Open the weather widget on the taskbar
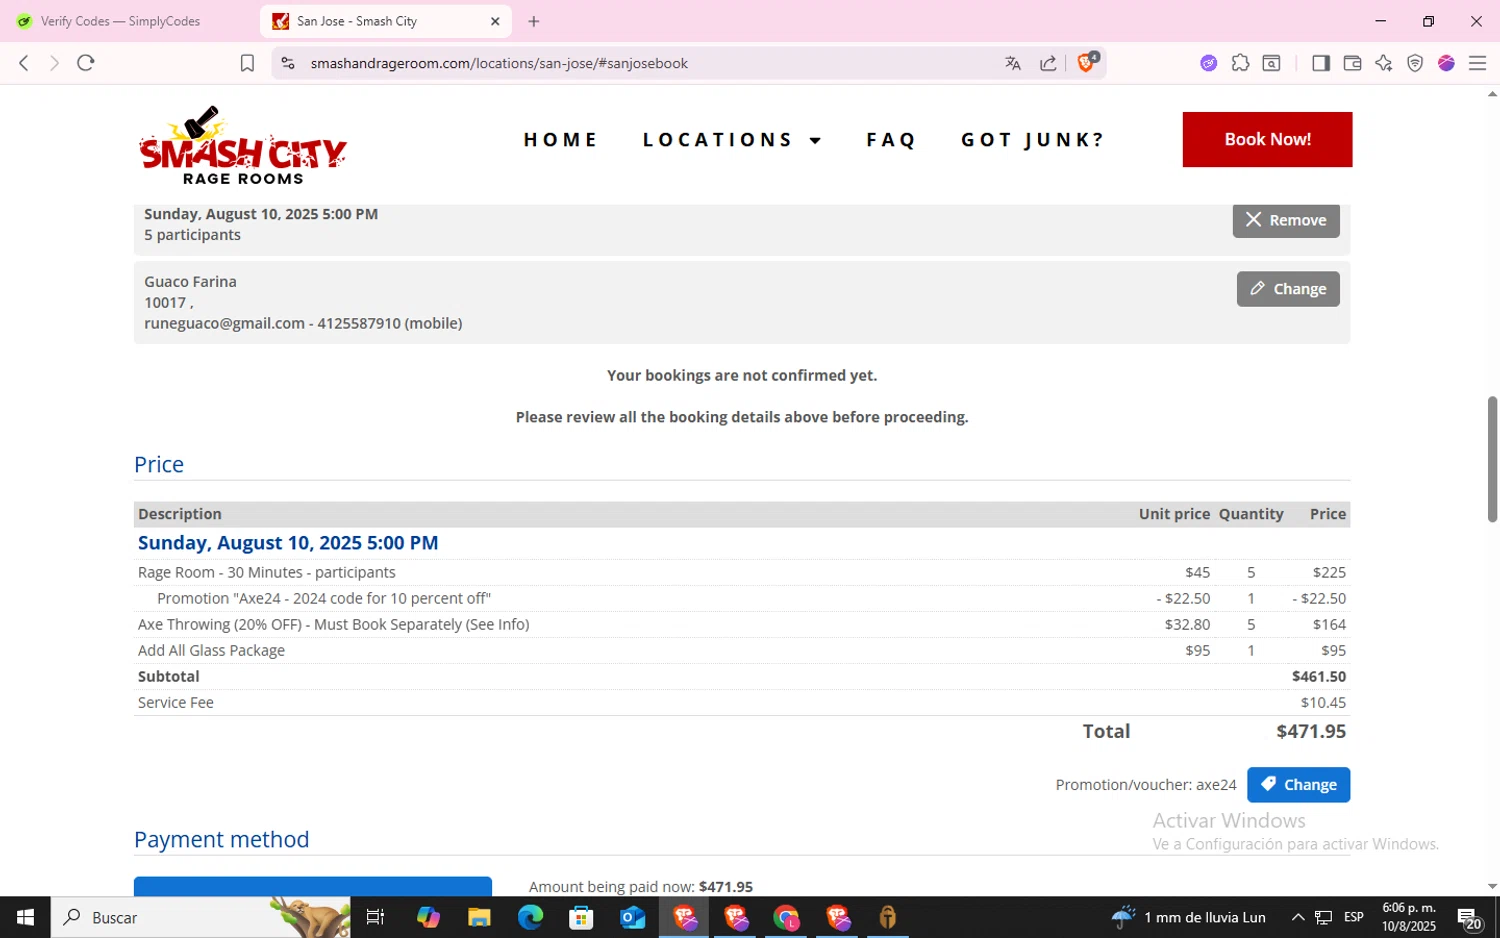This screenshot has width=1500, height=938. (1188, 917)
